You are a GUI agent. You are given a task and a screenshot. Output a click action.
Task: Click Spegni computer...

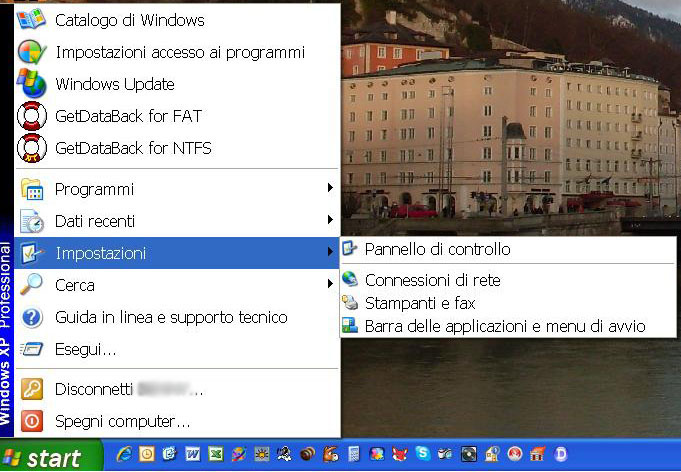tap(177, 421)
